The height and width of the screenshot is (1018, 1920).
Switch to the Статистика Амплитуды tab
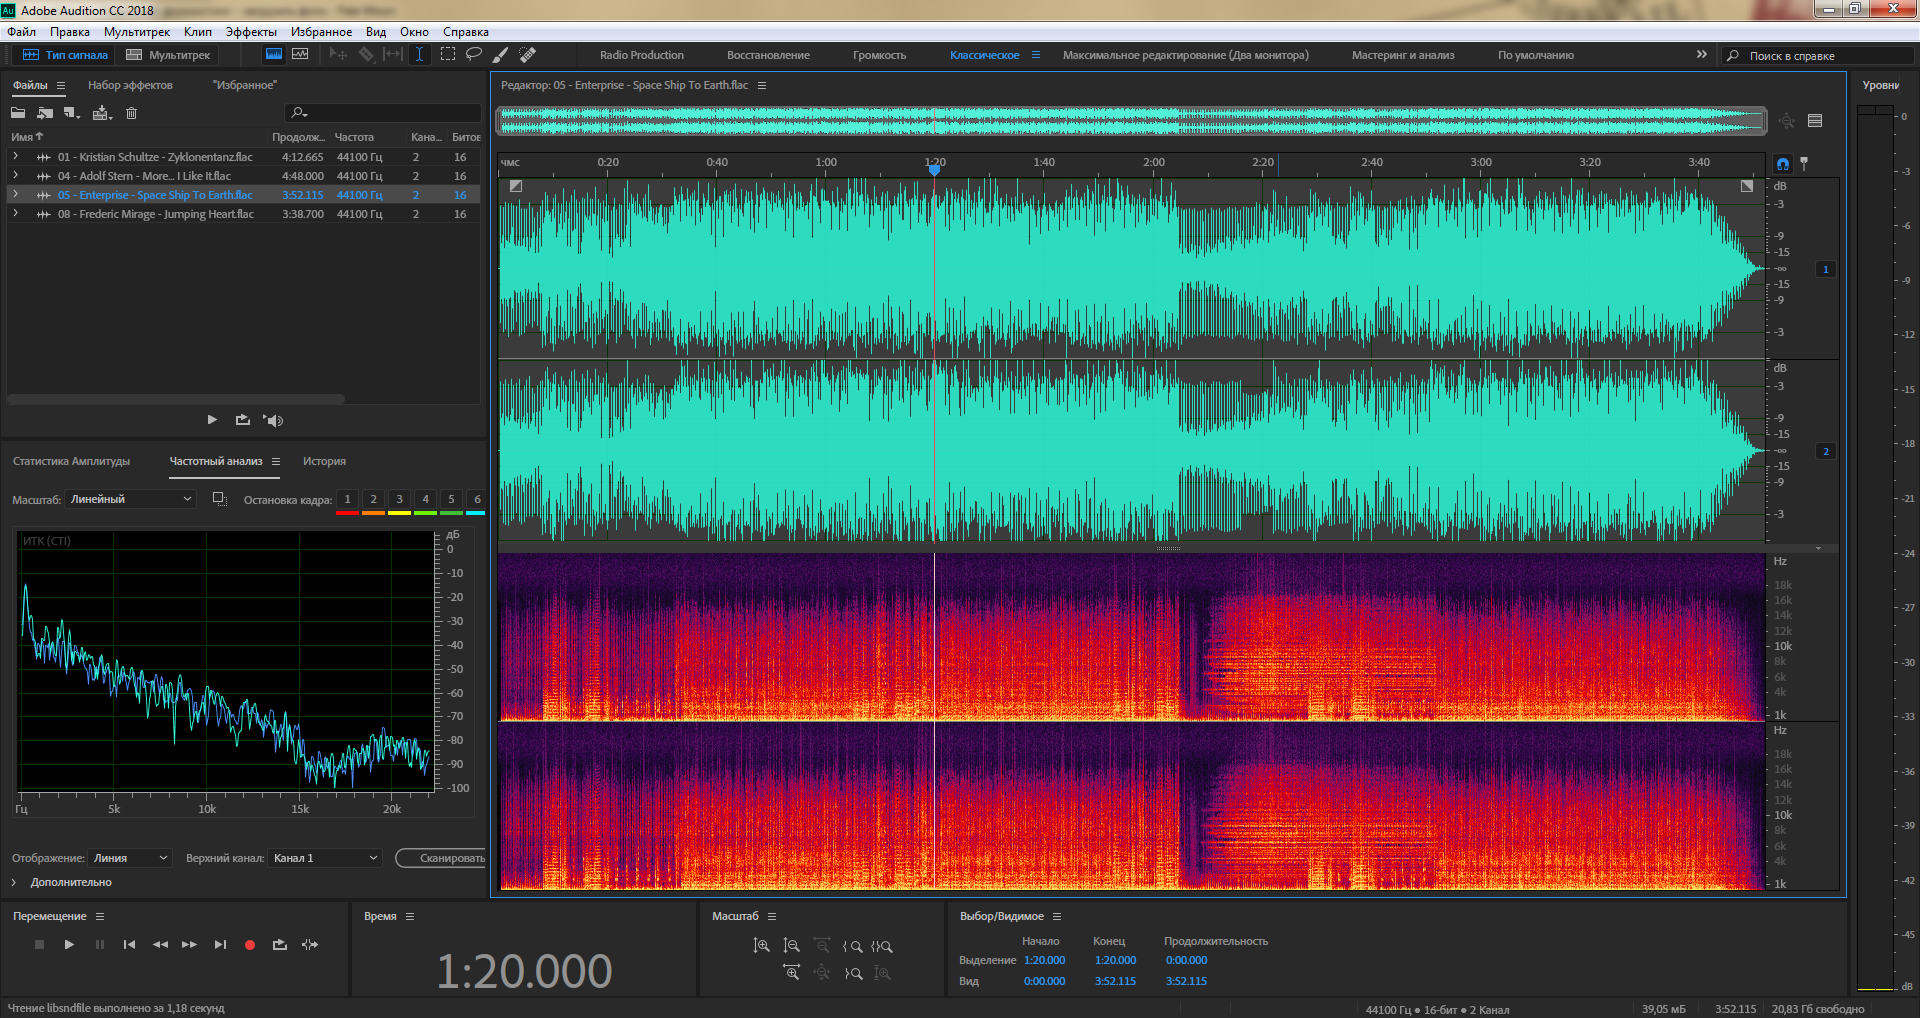click(x=72, y=461)
